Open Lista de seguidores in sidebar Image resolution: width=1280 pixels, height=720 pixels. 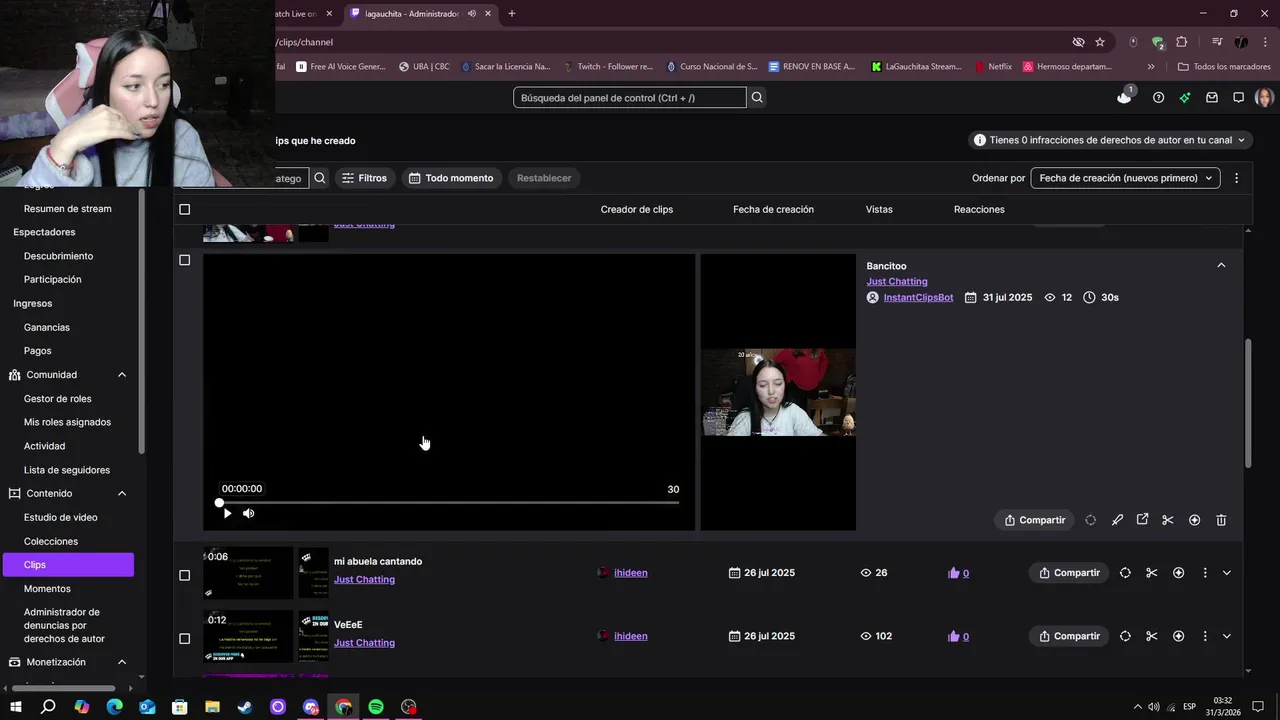67,470
